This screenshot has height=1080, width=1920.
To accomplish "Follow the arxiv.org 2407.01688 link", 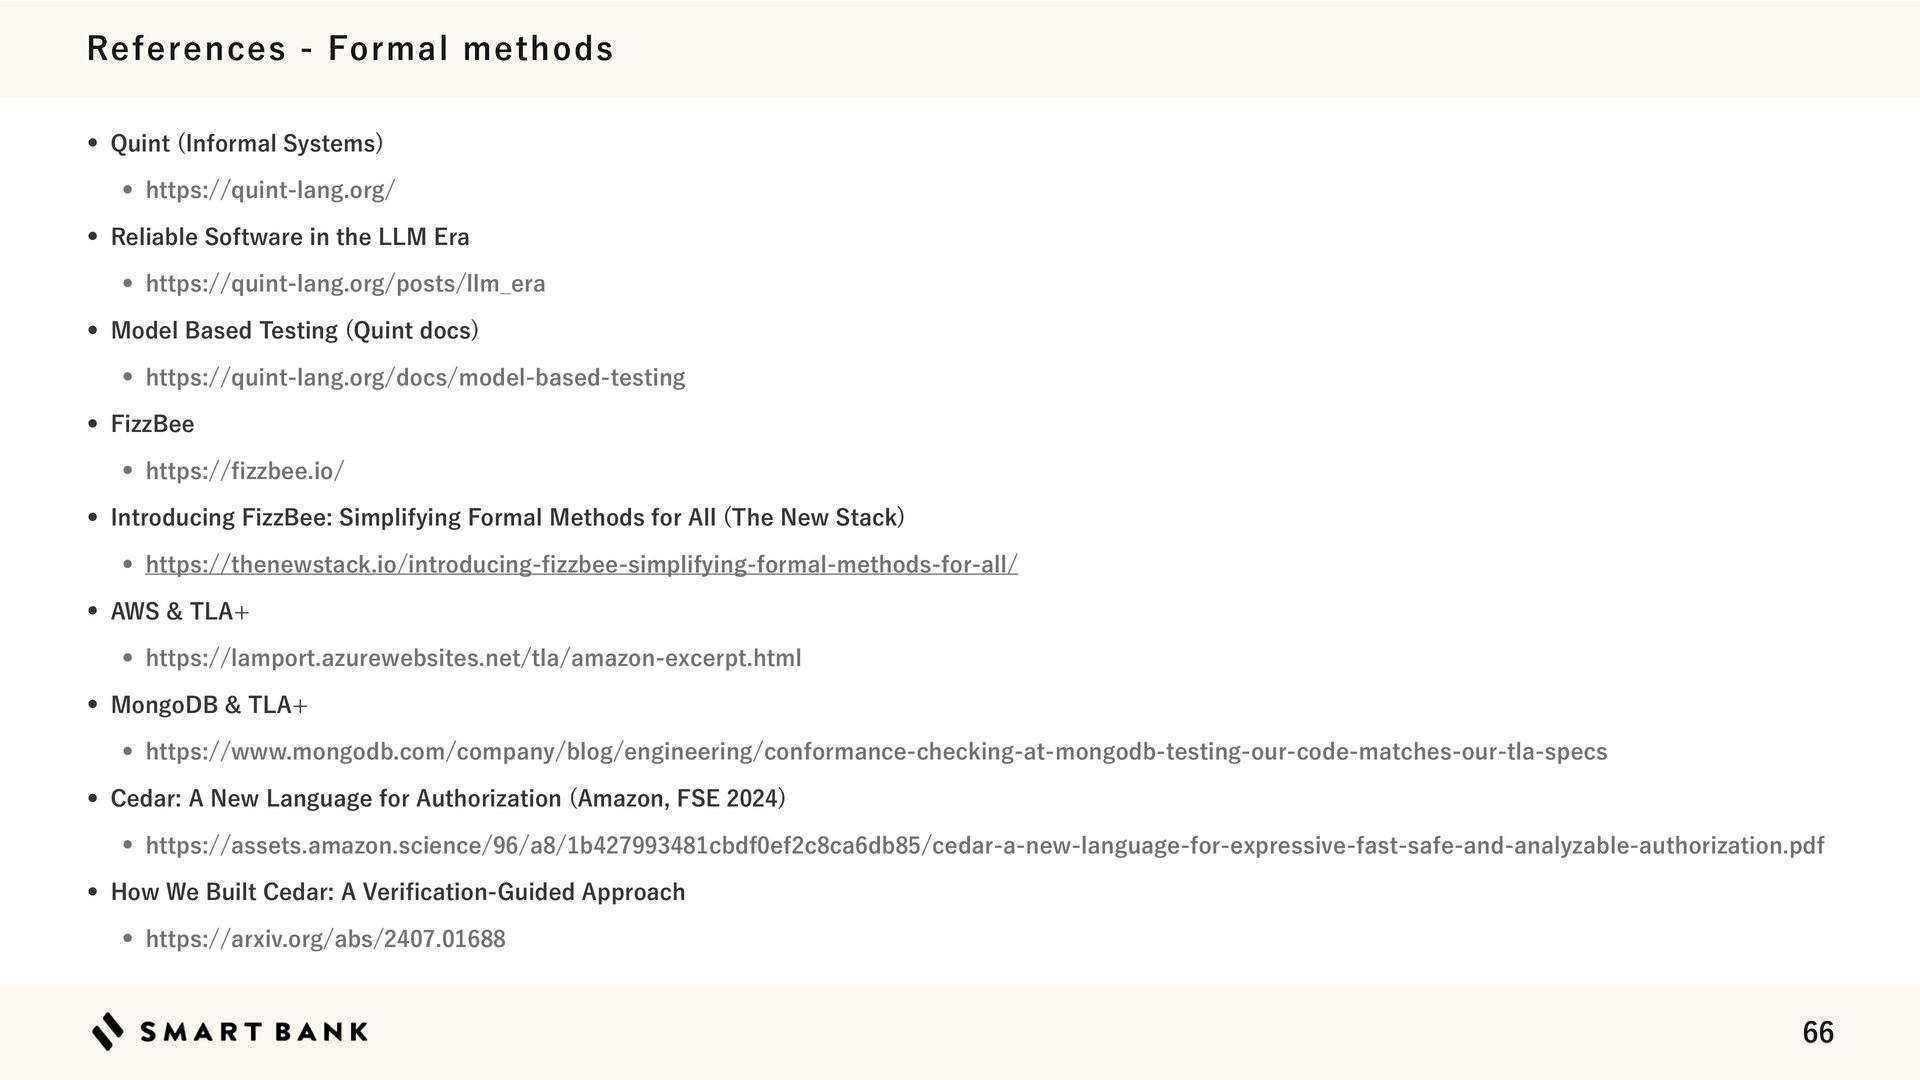I will pos(325,939).
